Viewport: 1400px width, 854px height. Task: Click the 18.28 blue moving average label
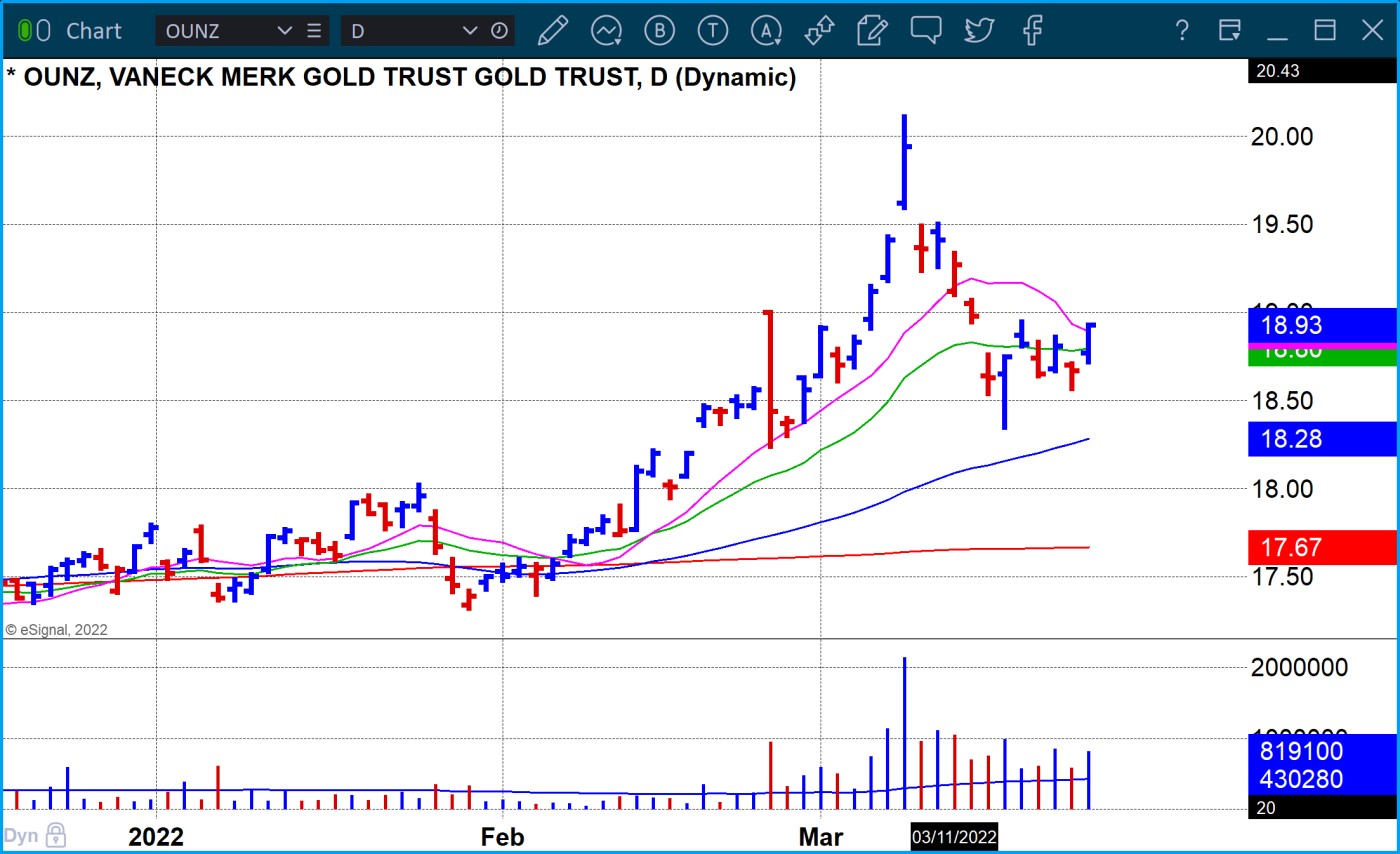point(1322,438)
